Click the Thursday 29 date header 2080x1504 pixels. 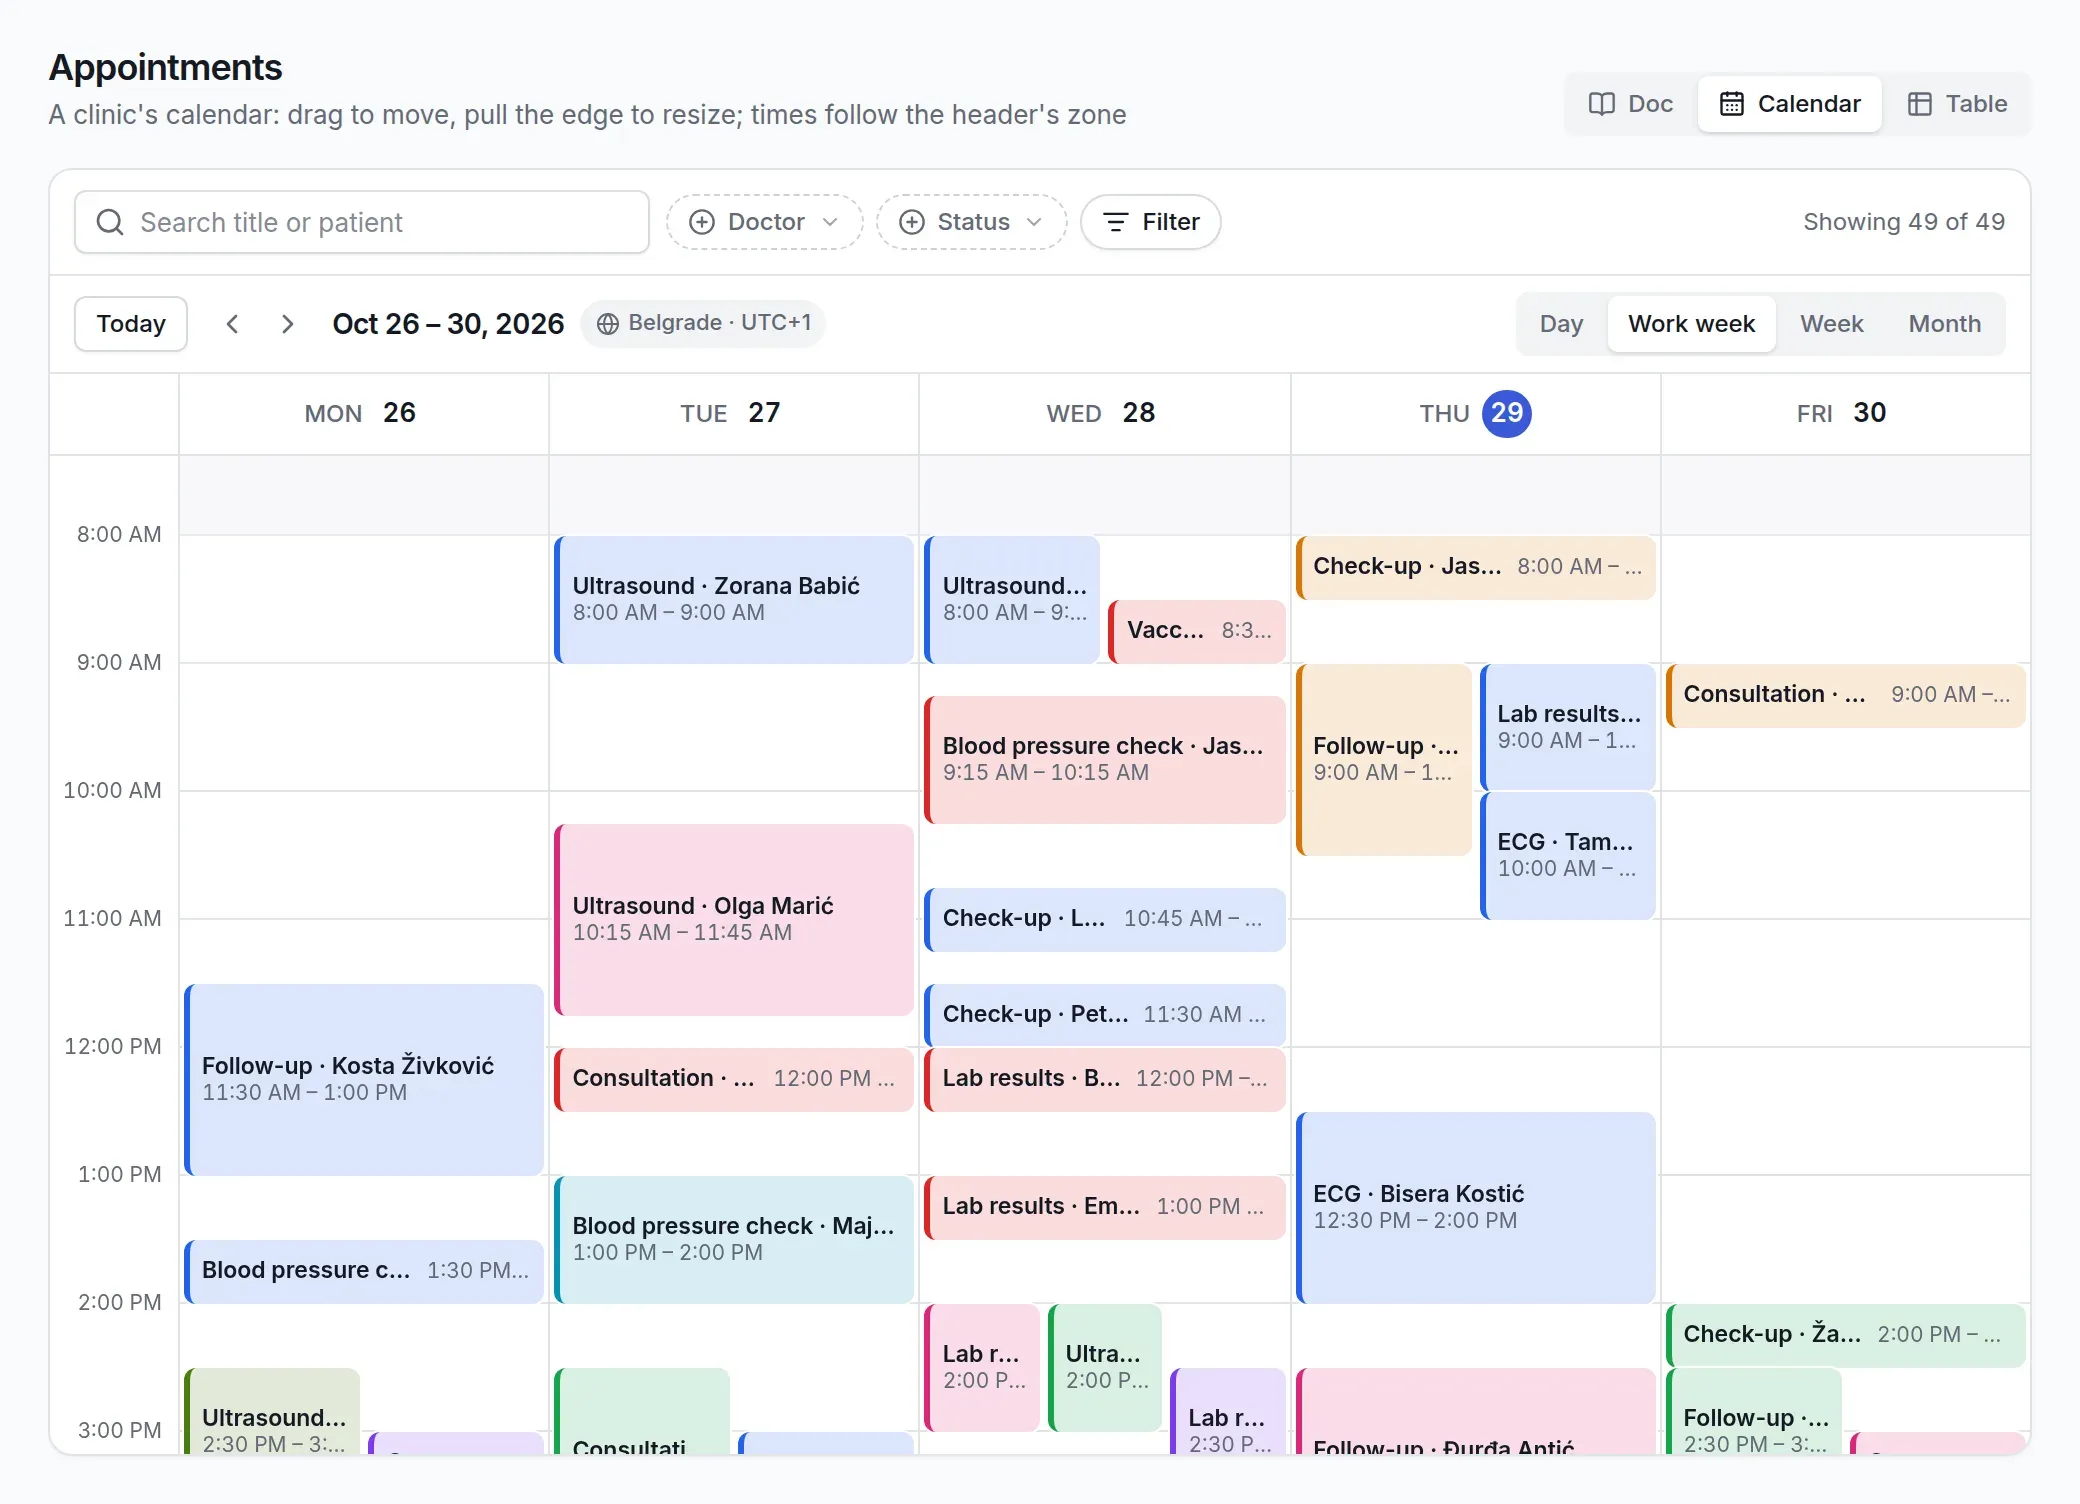point(1476,413)
